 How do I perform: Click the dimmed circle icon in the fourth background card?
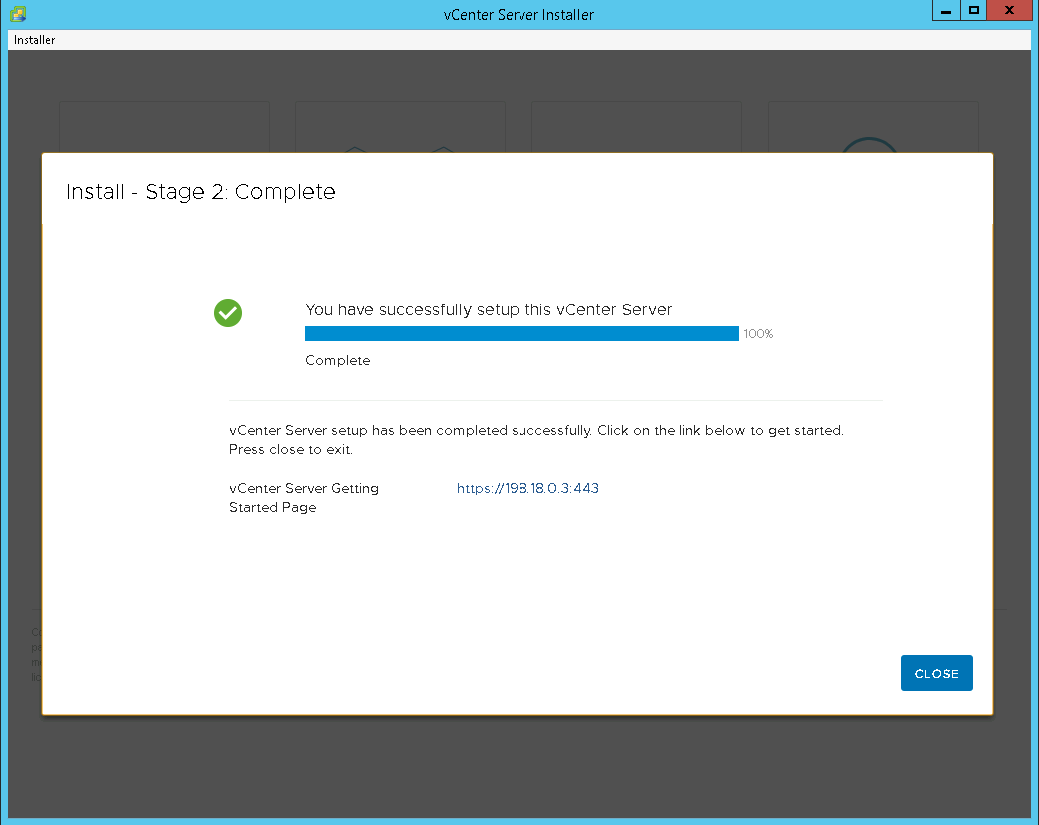coord(869,143)
